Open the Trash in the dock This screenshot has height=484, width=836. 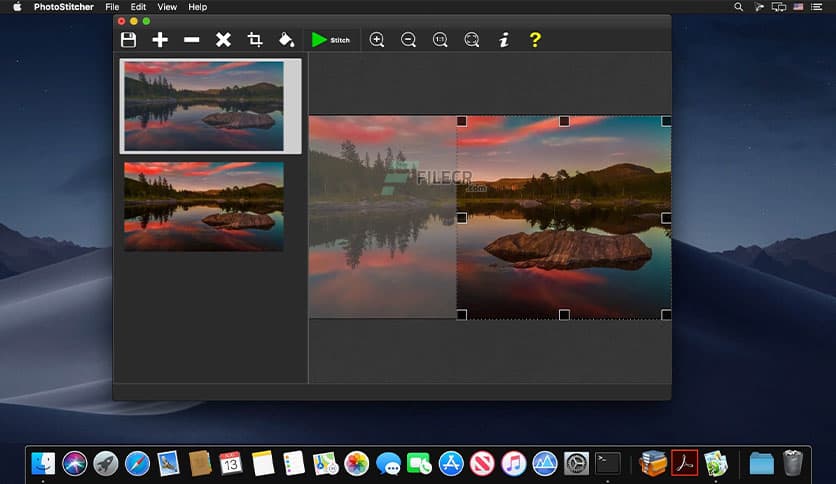pos(793,463)
